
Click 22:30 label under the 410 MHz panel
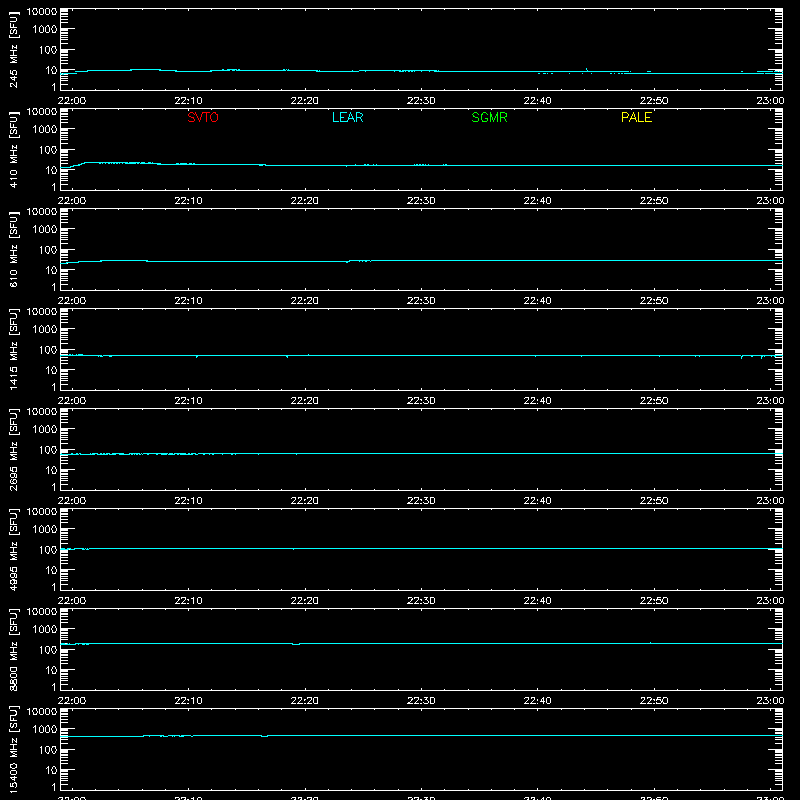[x=421, y=201]
